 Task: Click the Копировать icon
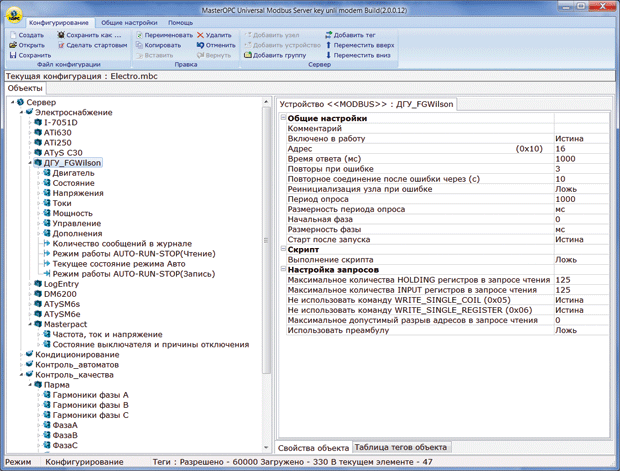click(139, 45)
